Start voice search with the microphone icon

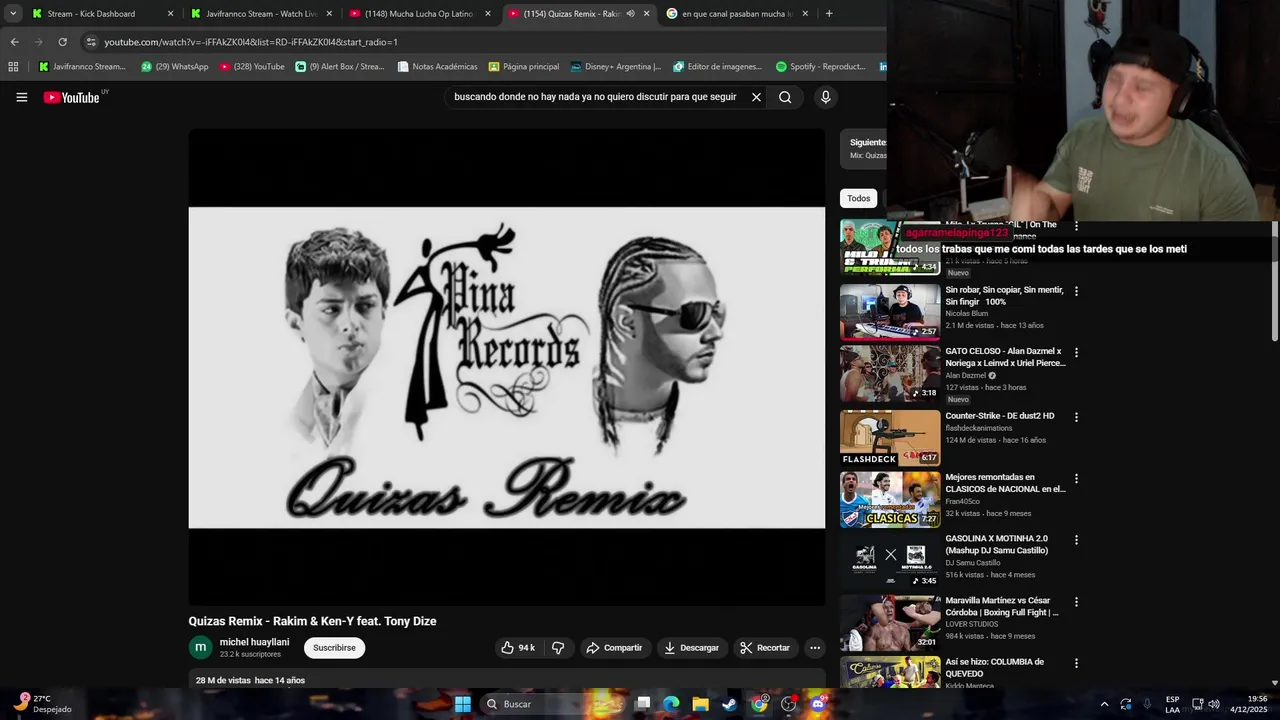[825, 97]
